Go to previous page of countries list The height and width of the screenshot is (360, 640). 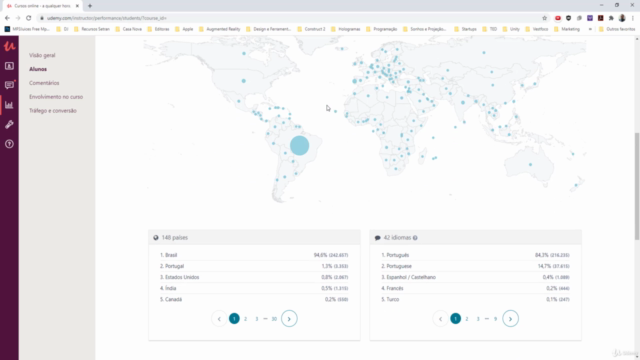click(x=219, y=319)
